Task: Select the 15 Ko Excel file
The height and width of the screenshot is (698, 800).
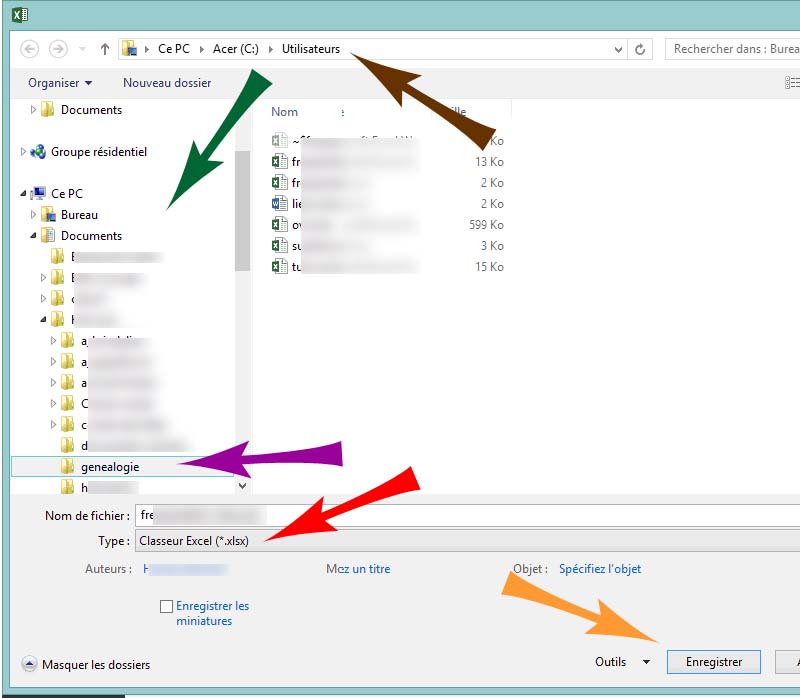Action: tap(388, 266)
